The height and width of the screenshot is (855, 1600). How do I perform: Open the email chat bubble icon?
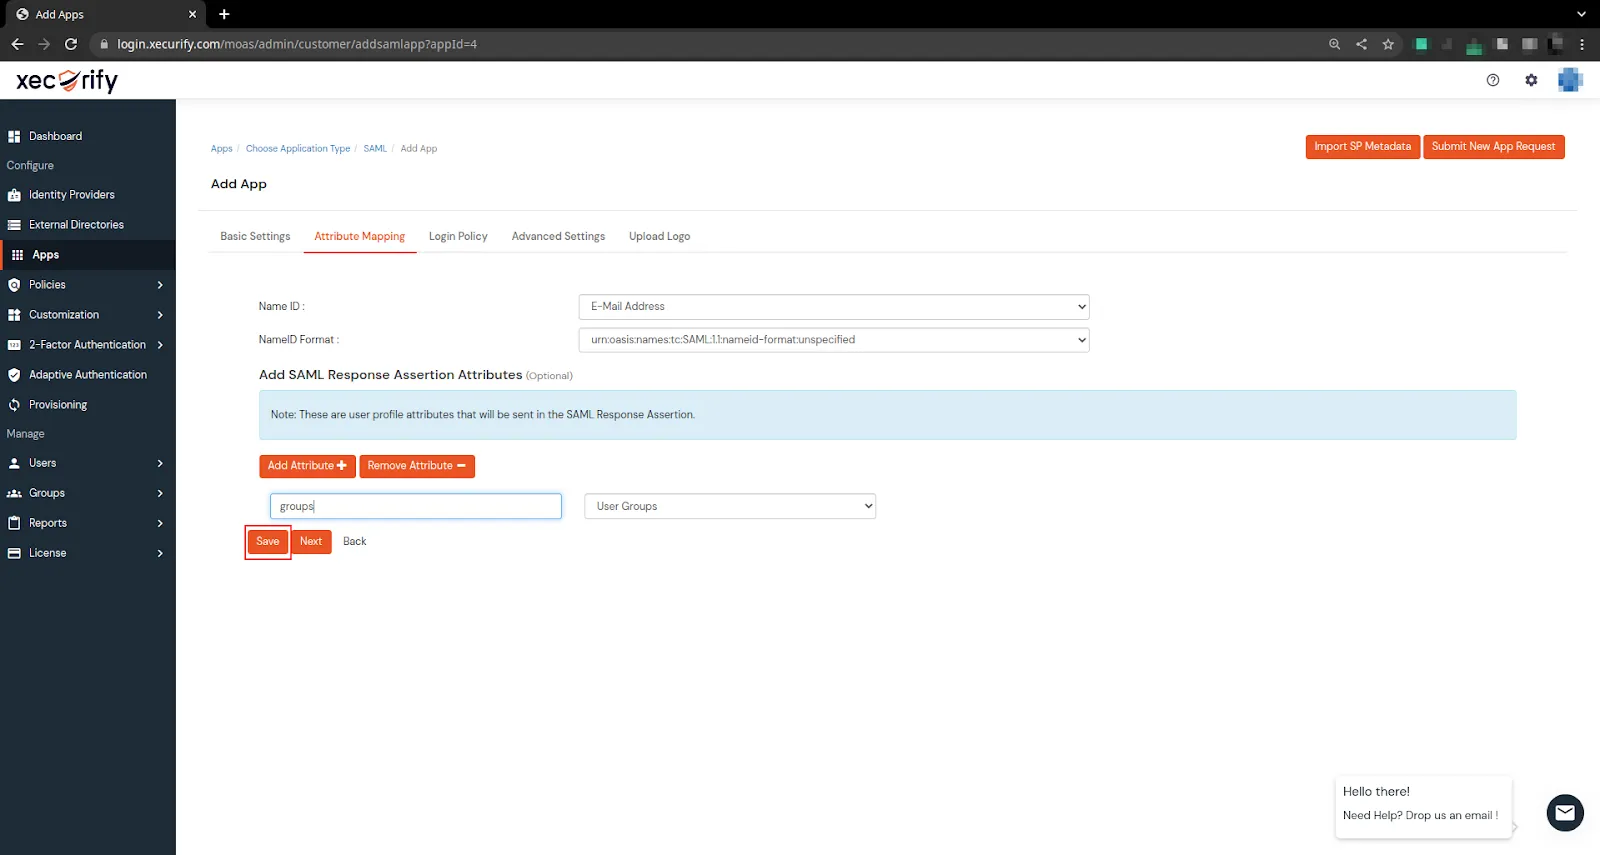[x=1565, y=813]
